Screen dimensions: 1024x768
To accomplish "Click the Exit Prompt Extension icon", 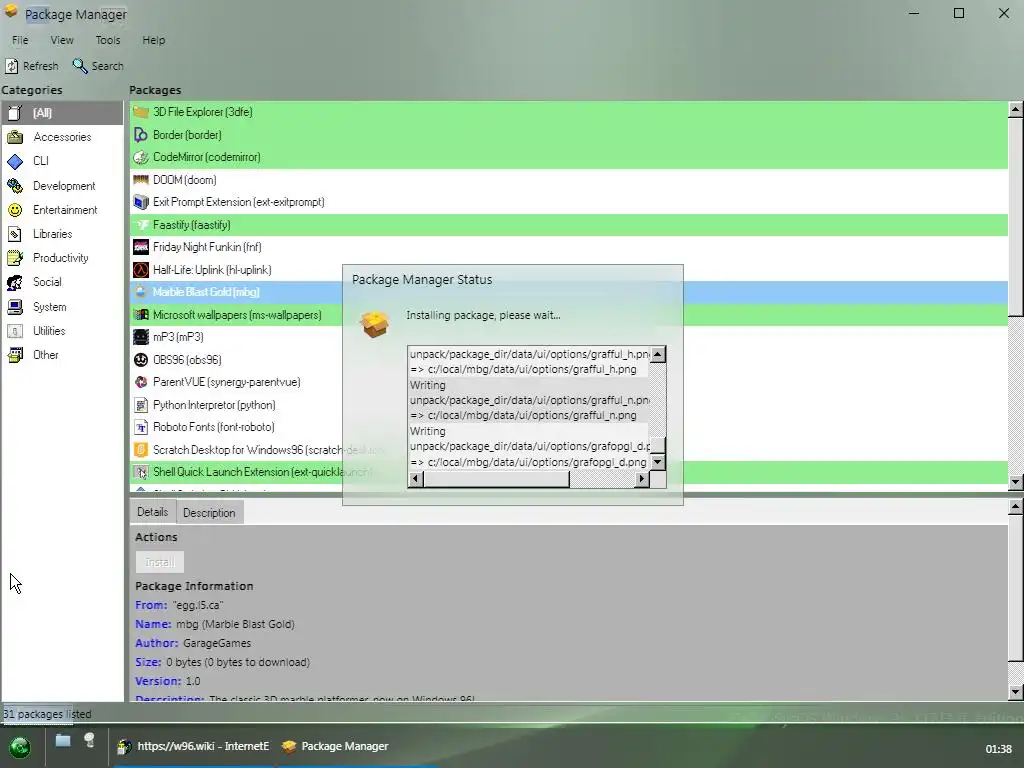I will [x=141, y=202].
